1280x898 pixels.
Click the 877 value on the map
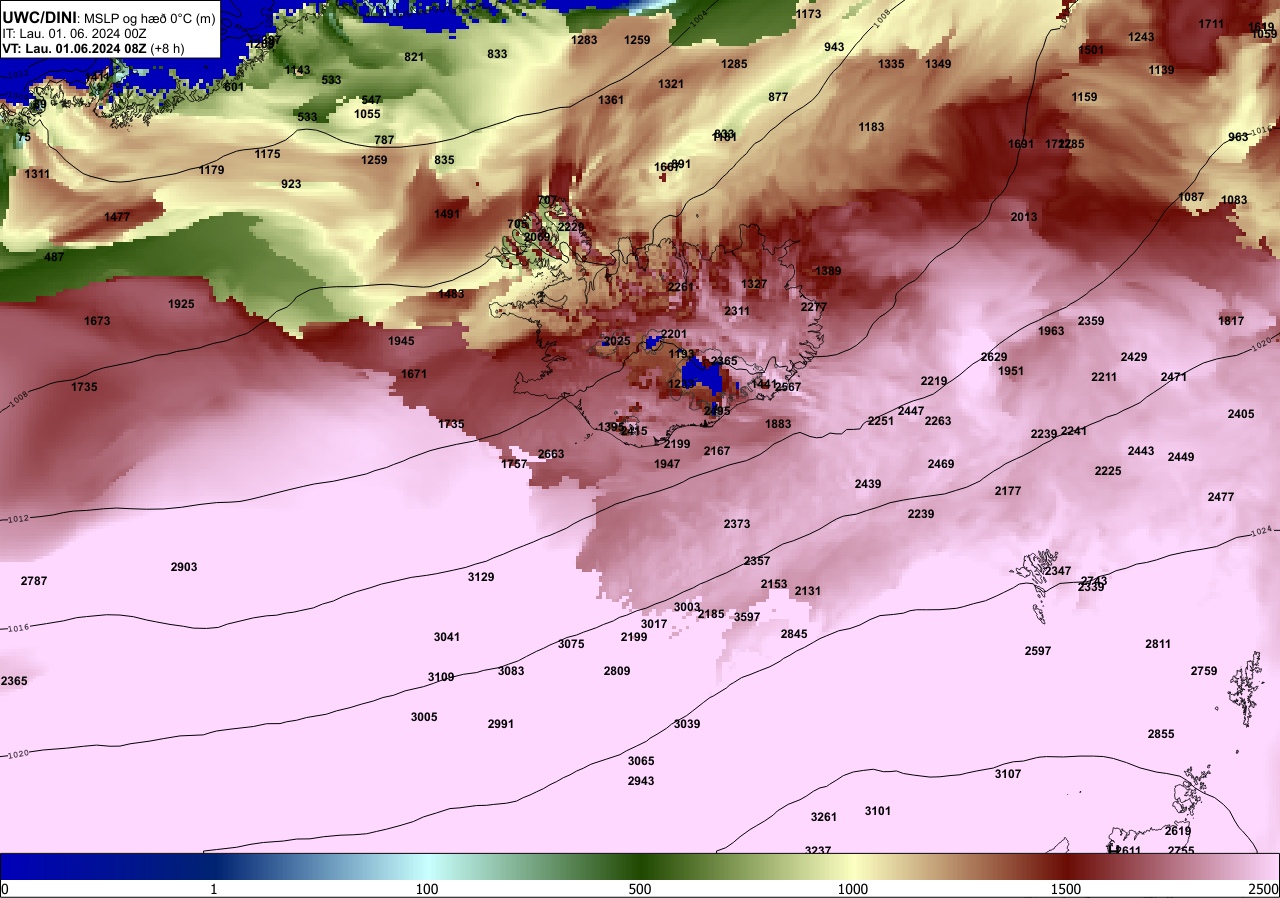click(x=778, y=97)
